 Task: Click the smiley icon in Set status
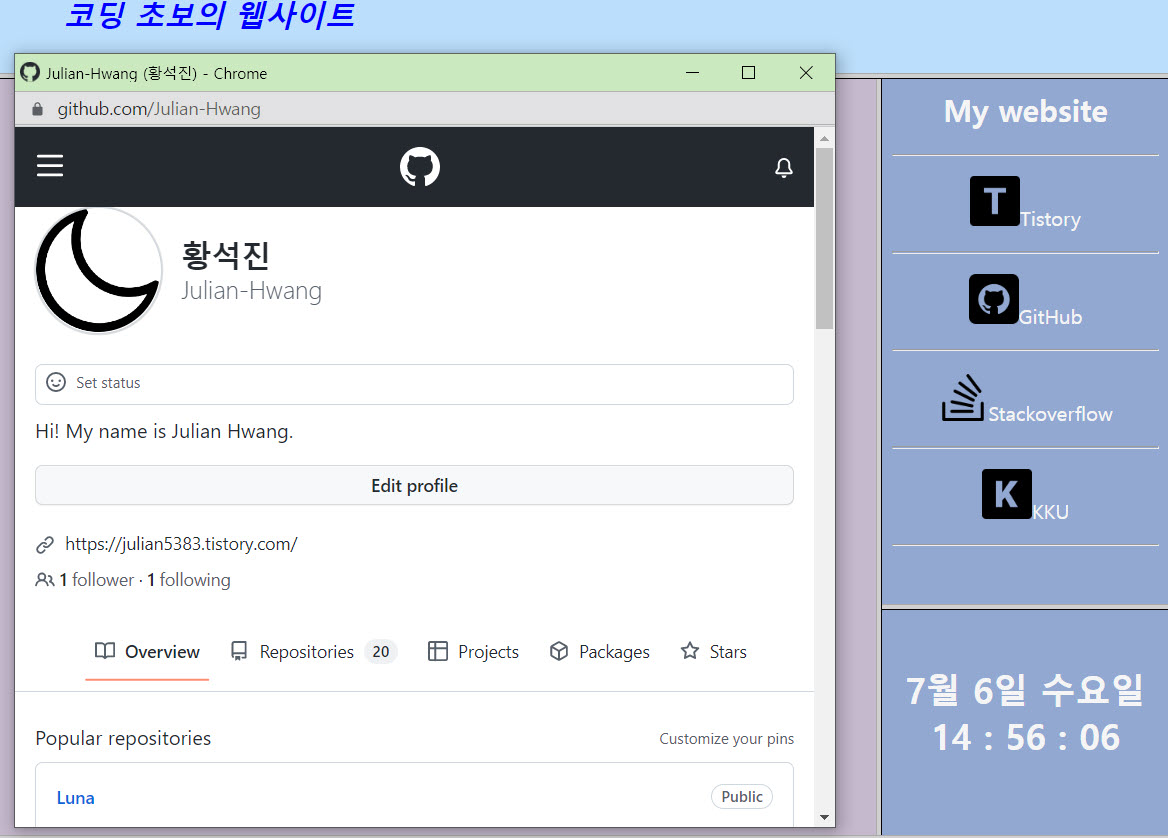click(56, 382)
